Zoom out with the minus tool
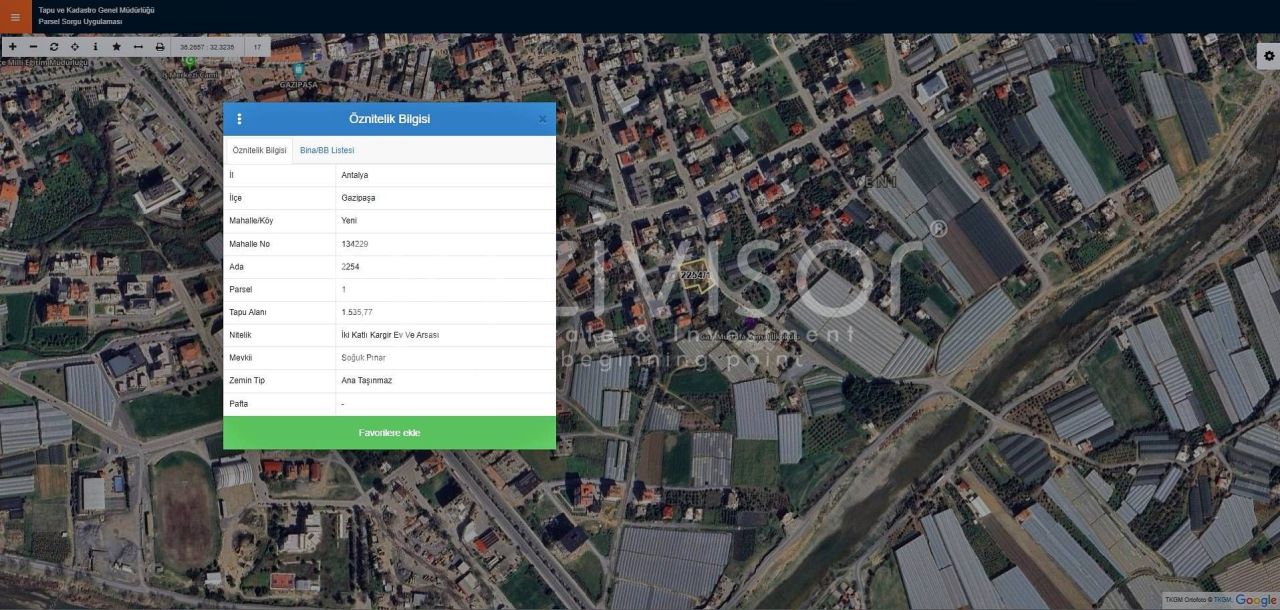Image resolution: width=1280 pixels, height=610 pixels. click(33, 47)
